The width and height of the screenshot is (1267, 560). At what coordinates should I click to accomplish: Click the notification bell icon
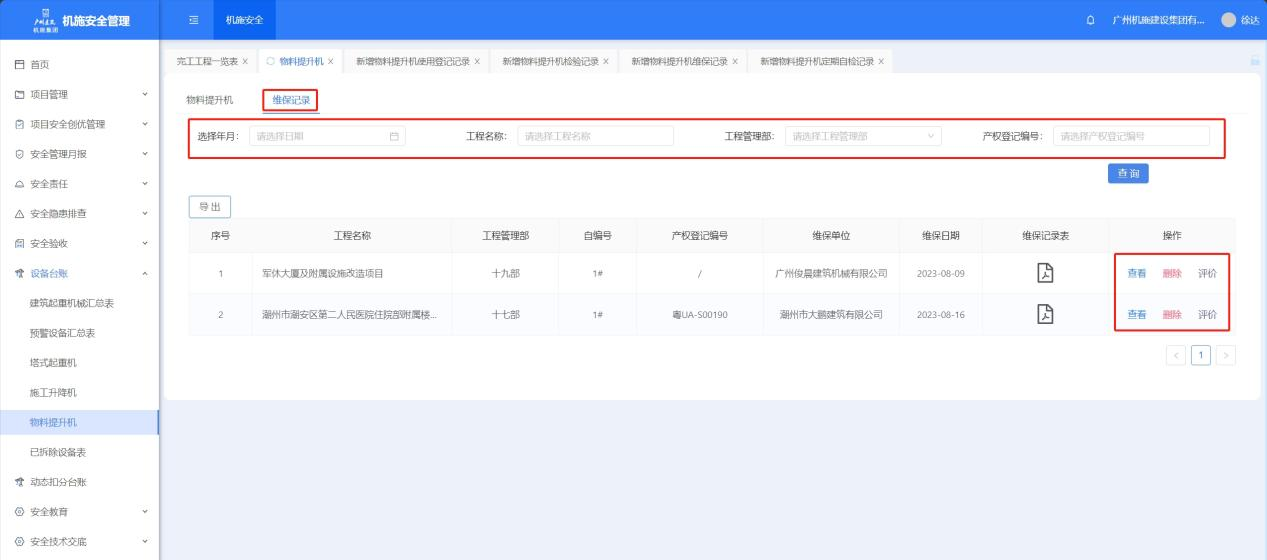(1090, 21)
